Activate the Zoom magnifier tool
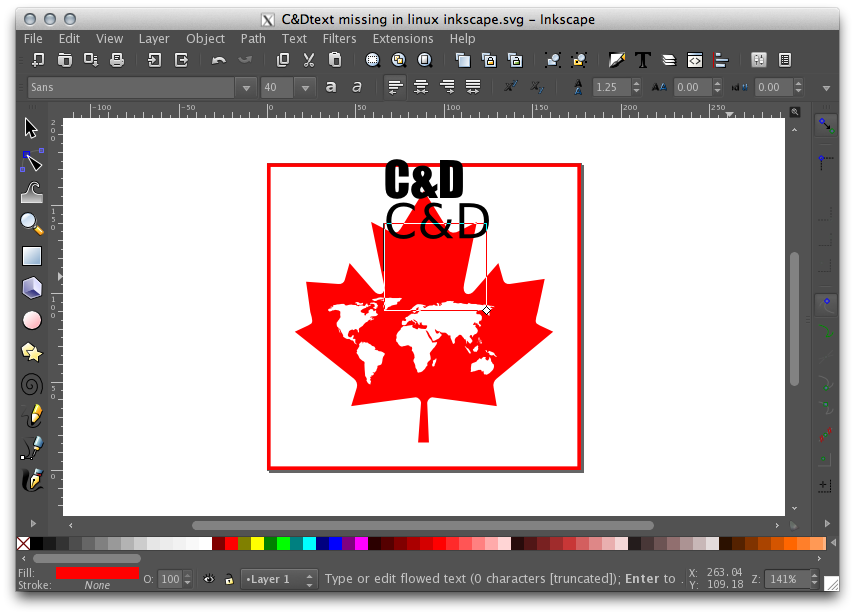This screenshot has height=615, width=855. coord(32,224)
